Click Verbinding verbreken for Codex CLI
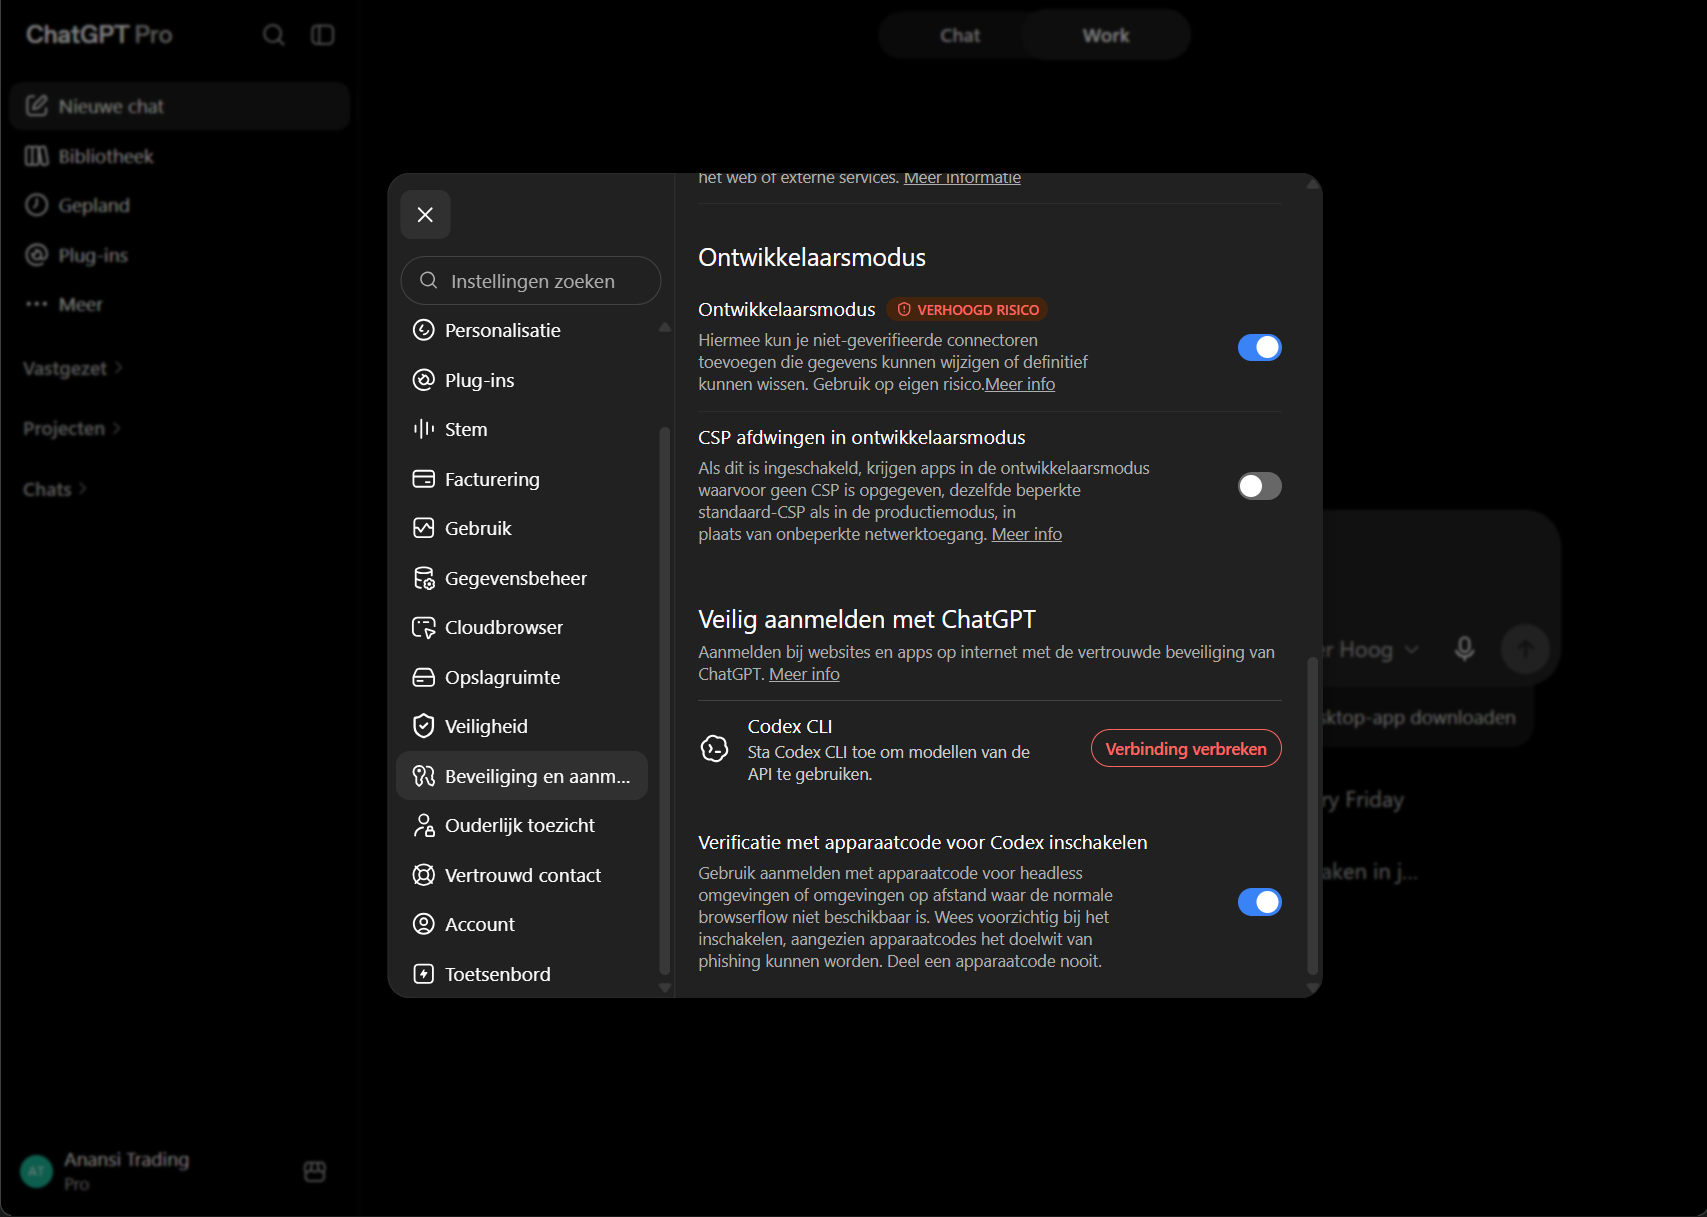This screenshot has width=1707, height=1217. [1186, 748]
